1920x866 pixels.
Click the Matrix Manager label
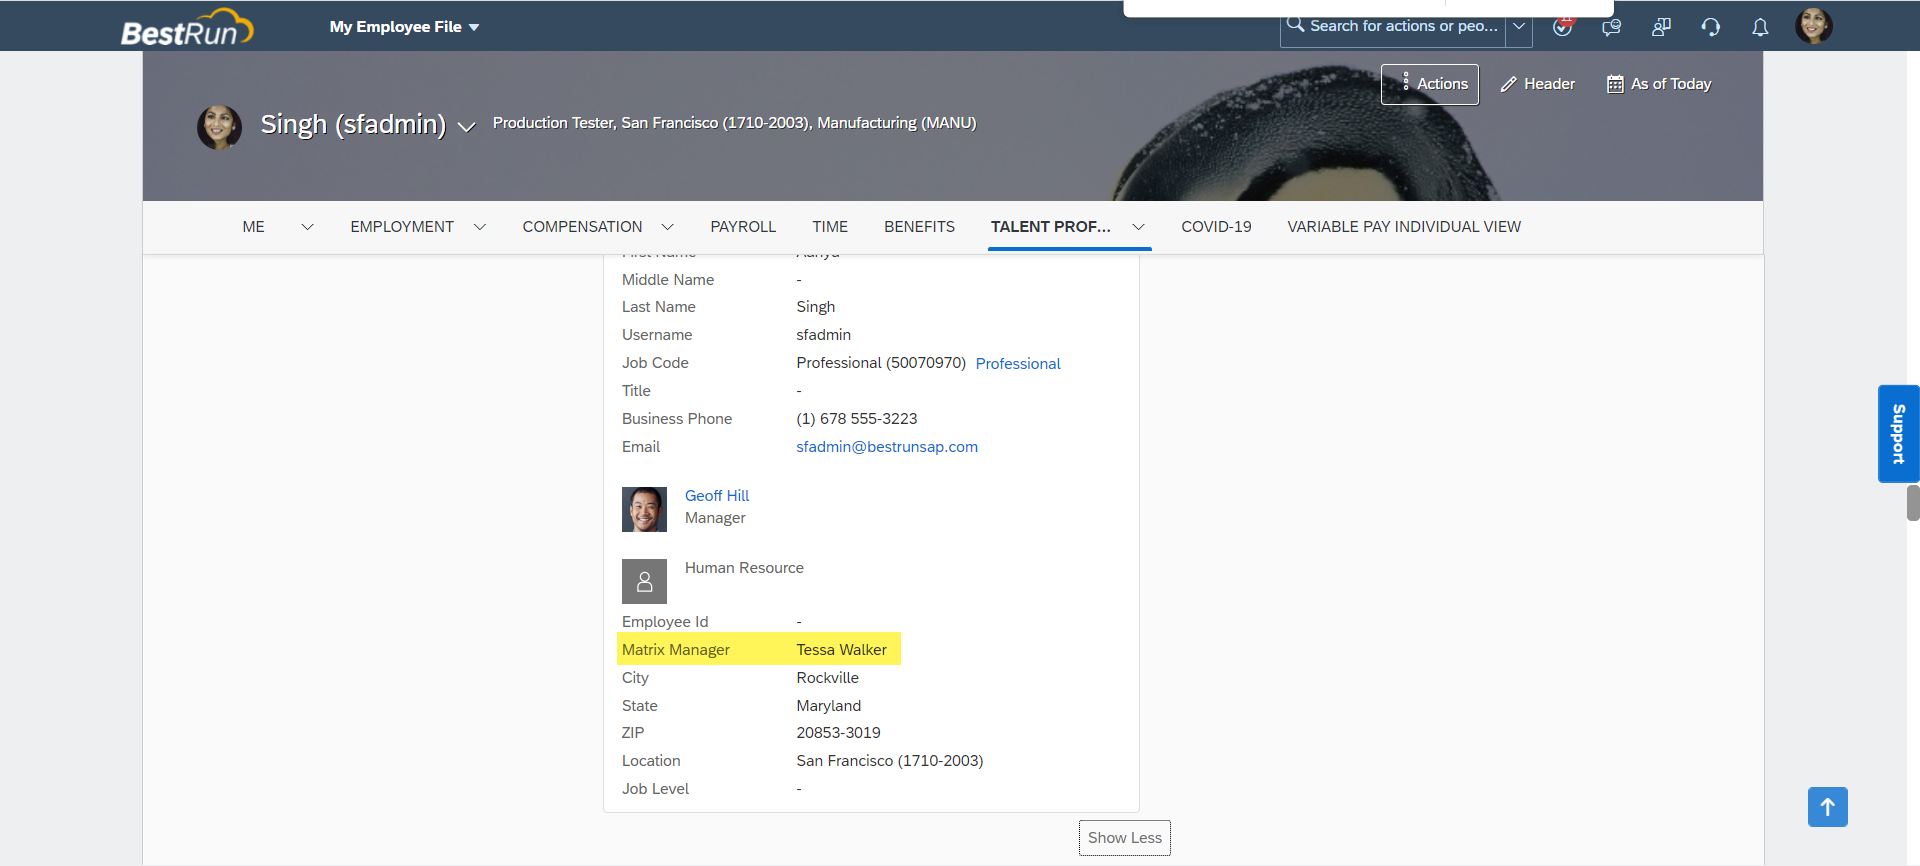click(676, 650)
